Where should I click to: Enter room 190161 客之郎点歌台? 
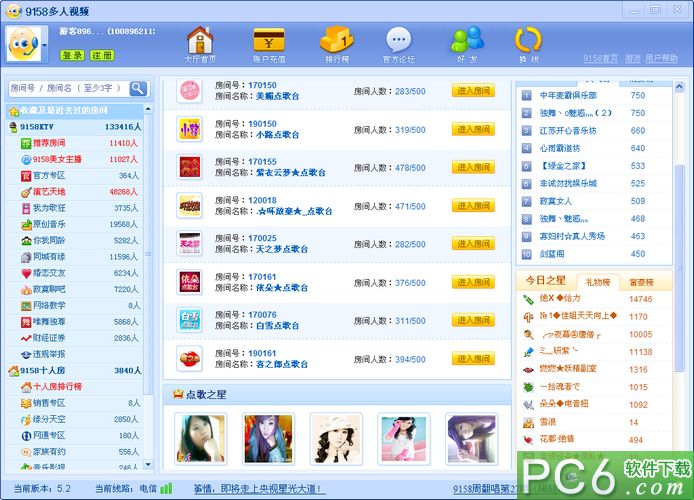pyautogui.click(x=473, y=359)
